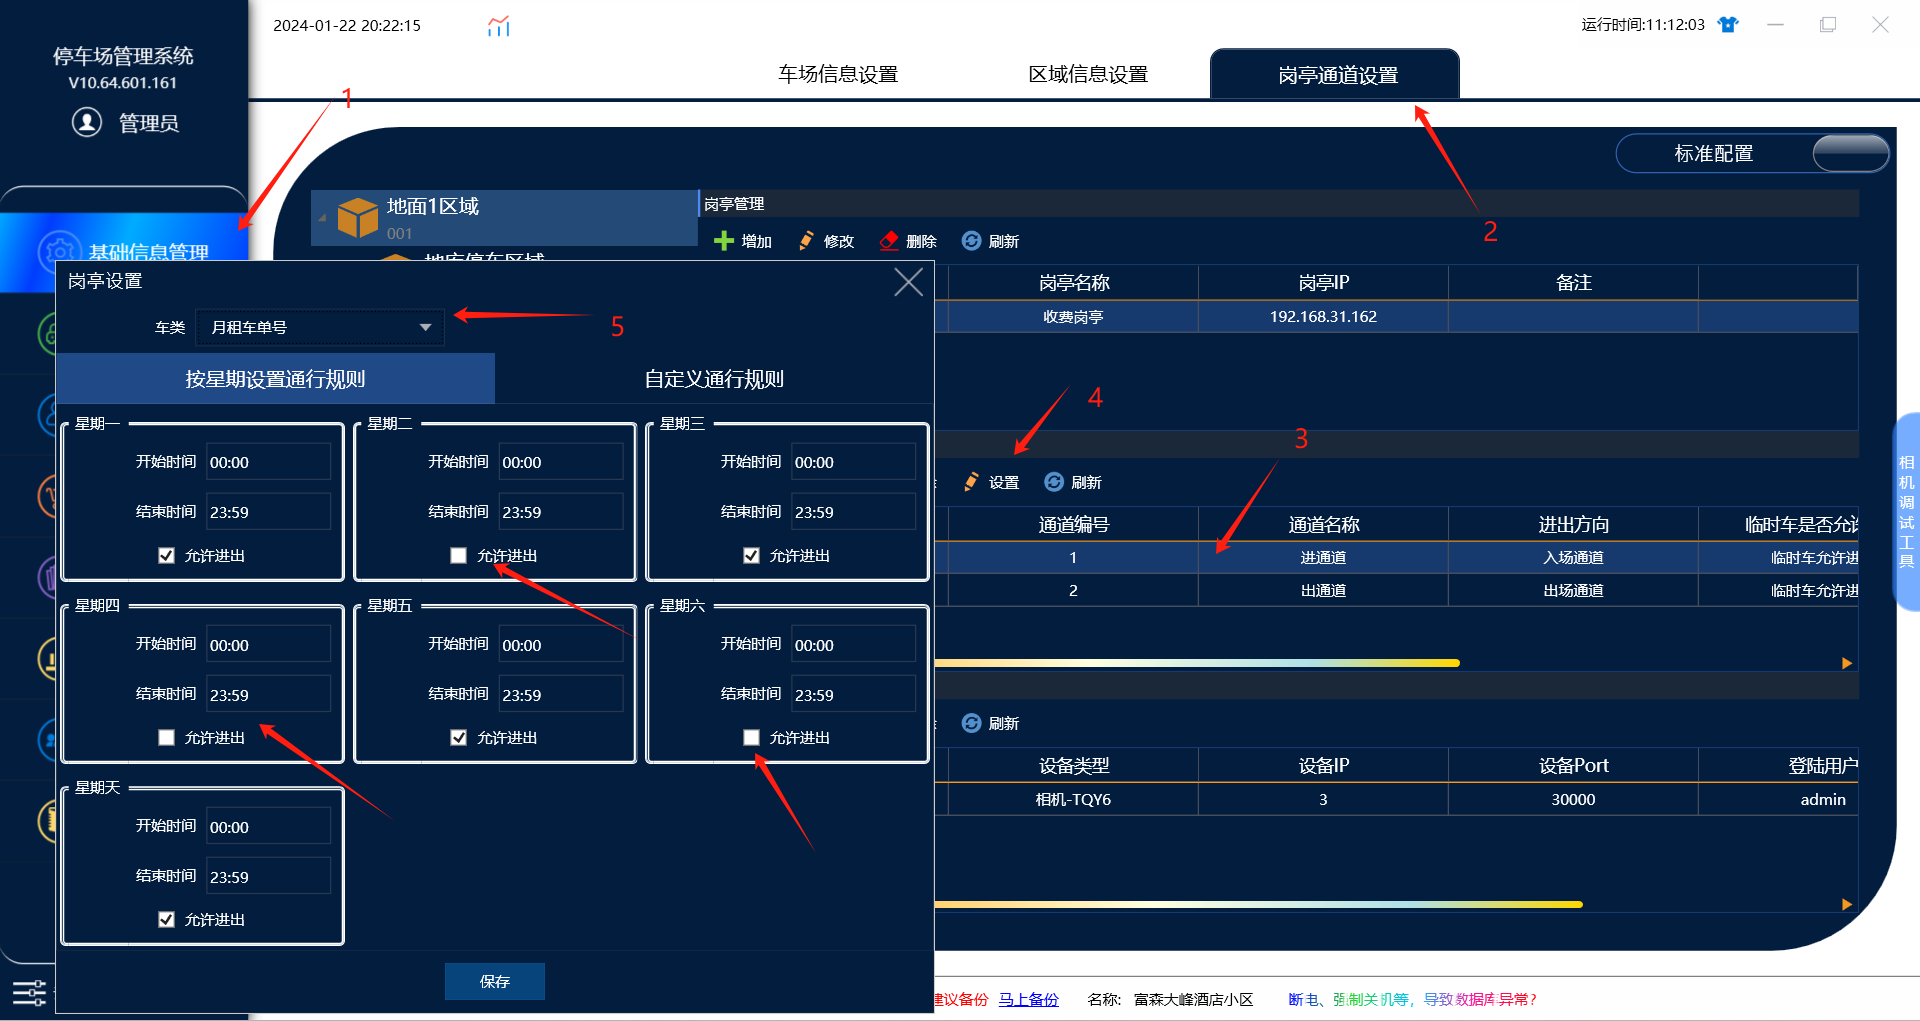Click the 马上备份 link

(x=1028, y=999)
